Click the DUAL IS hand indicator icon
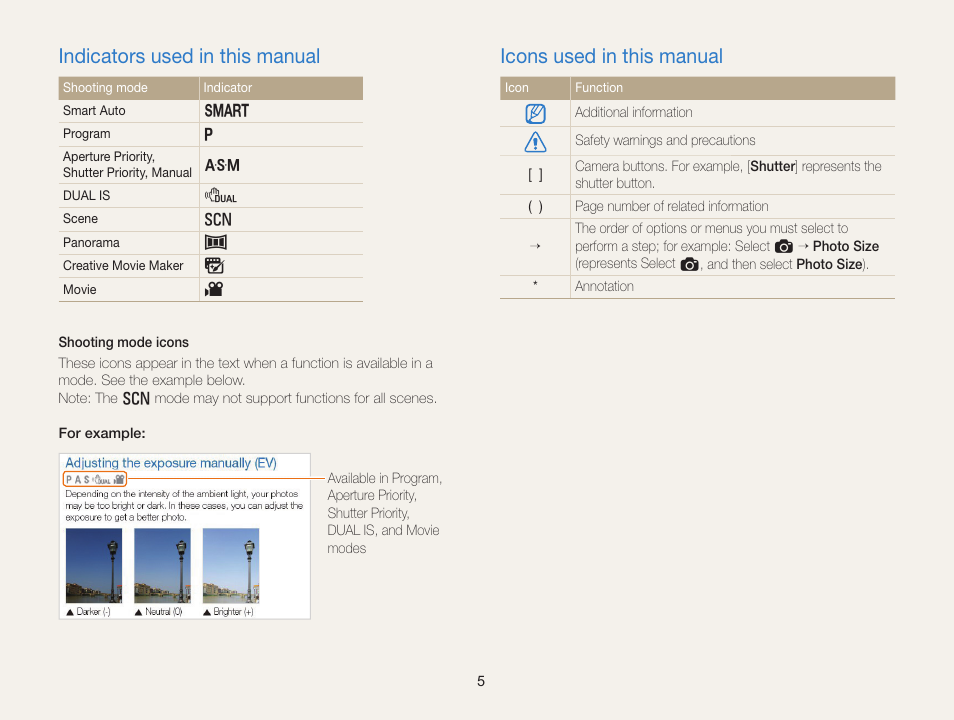 pos(220,195)
